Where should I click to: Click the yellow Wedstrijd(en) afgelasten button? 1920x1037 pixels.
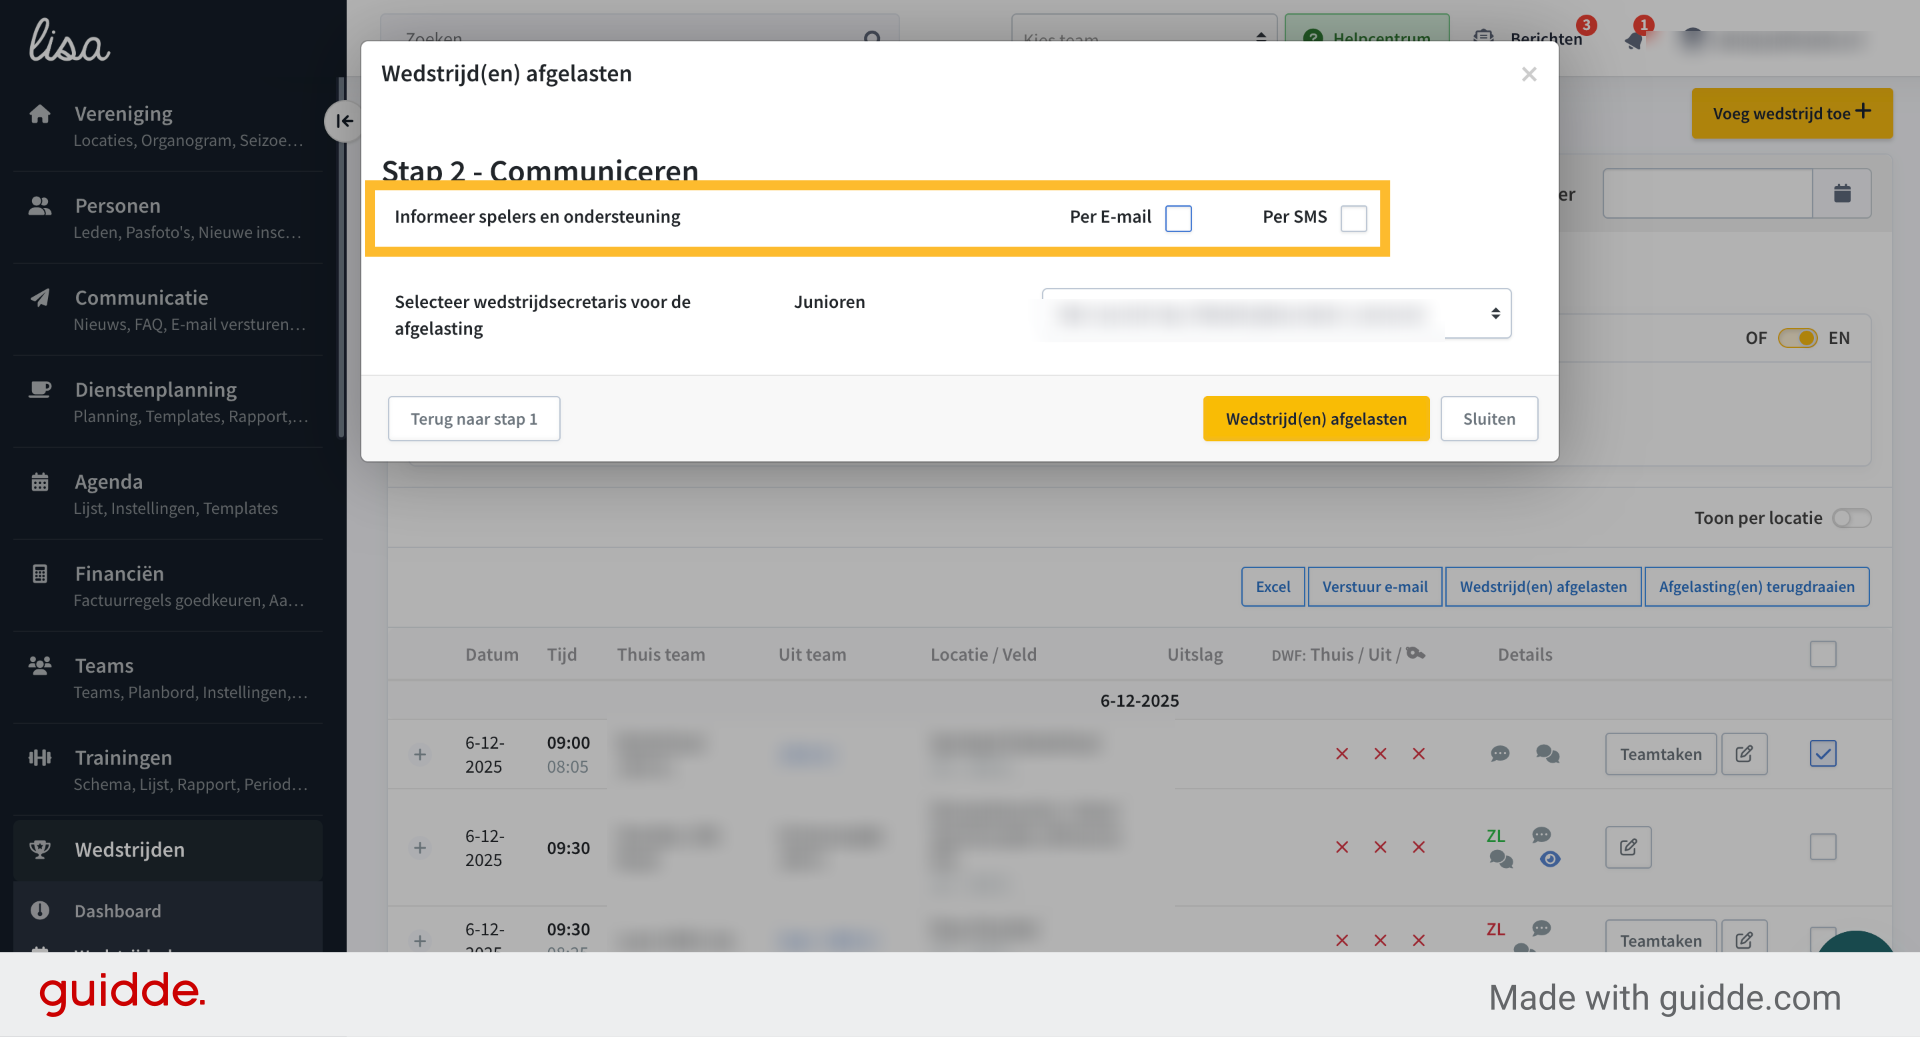(1316, 419)
